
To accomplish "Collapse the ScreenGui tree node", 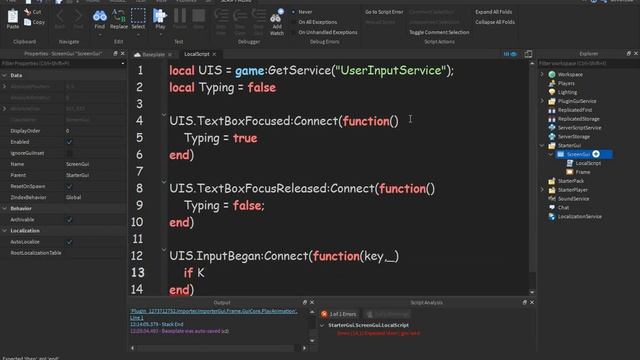I will pos(551,154).
